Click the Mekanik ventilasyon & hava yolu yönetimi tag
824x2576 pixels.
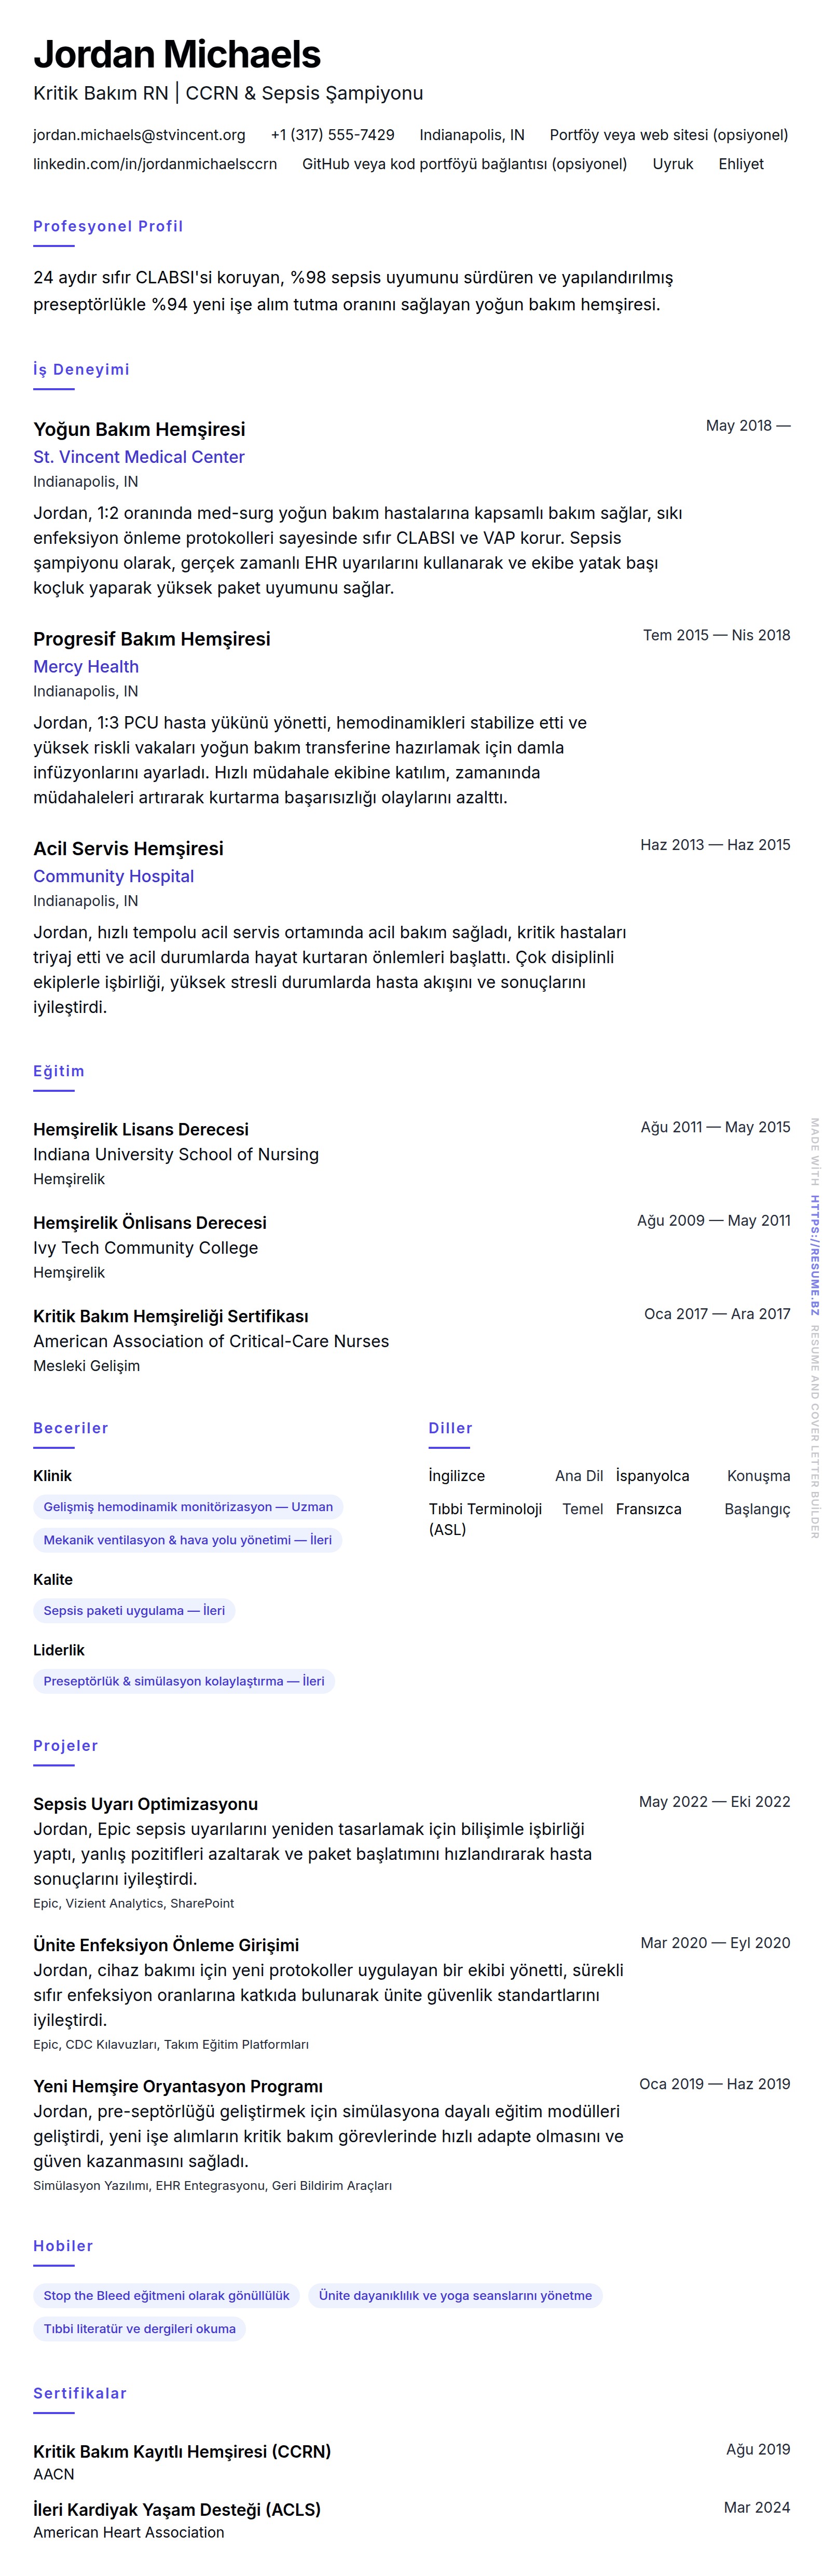pyautogui.click(x=187, y=1540)
